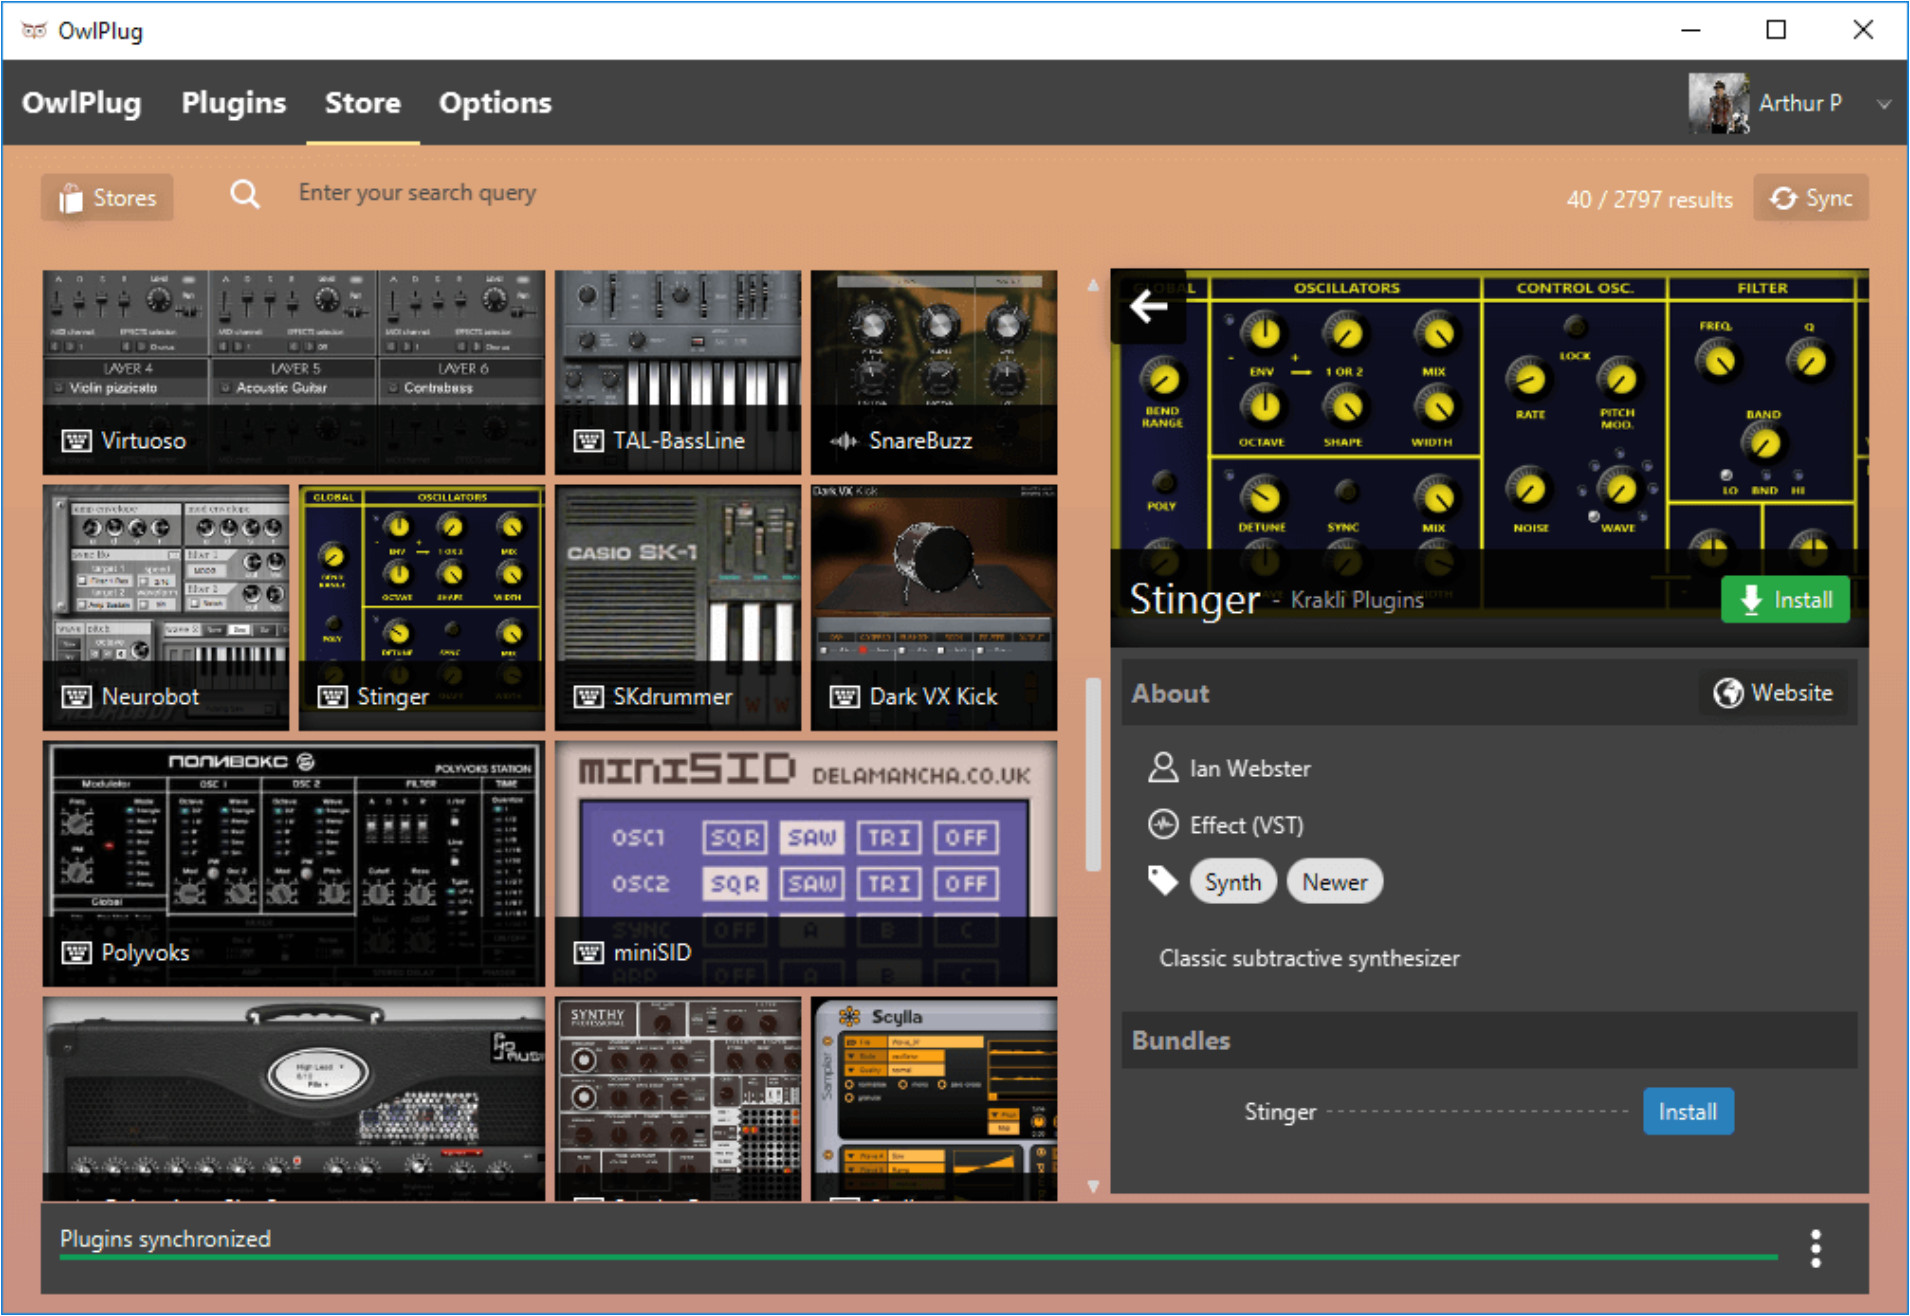The width and height of the screenshot is (1910, 1316).
Task: Click the magnifier search icon
Action: (x=245, y=194)
